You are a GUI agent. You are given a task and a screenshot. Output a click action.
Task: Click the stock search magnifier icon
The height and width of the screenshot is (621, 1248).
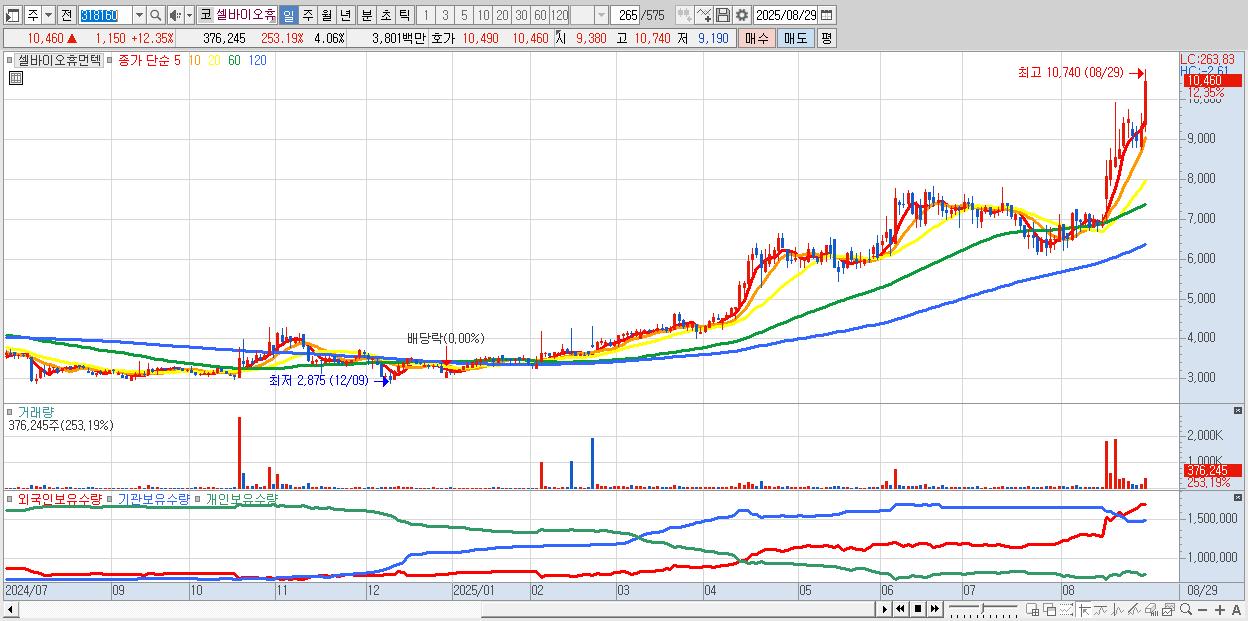click(155, 15)
